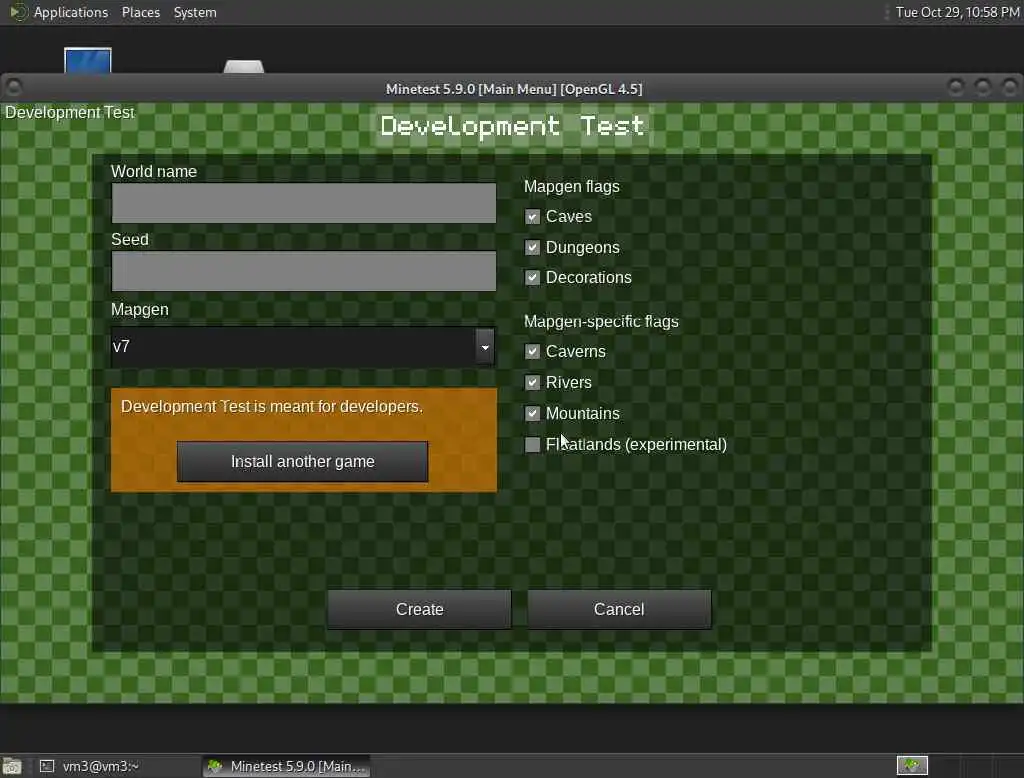Screen dimensions: 1024x778
Task: Click the computer monitor desktop icon
Action: click(x=88, y=60)
